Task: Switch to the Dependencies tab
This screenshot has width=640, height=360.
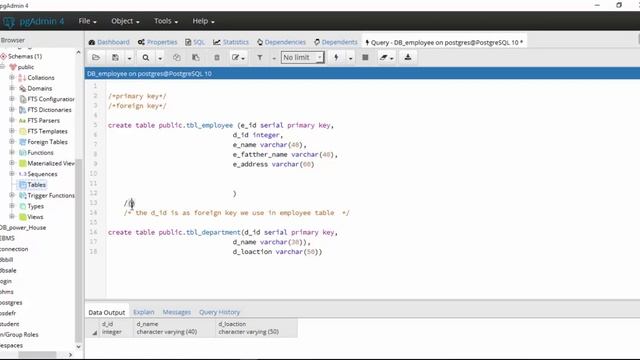Action: pos(282,42)
